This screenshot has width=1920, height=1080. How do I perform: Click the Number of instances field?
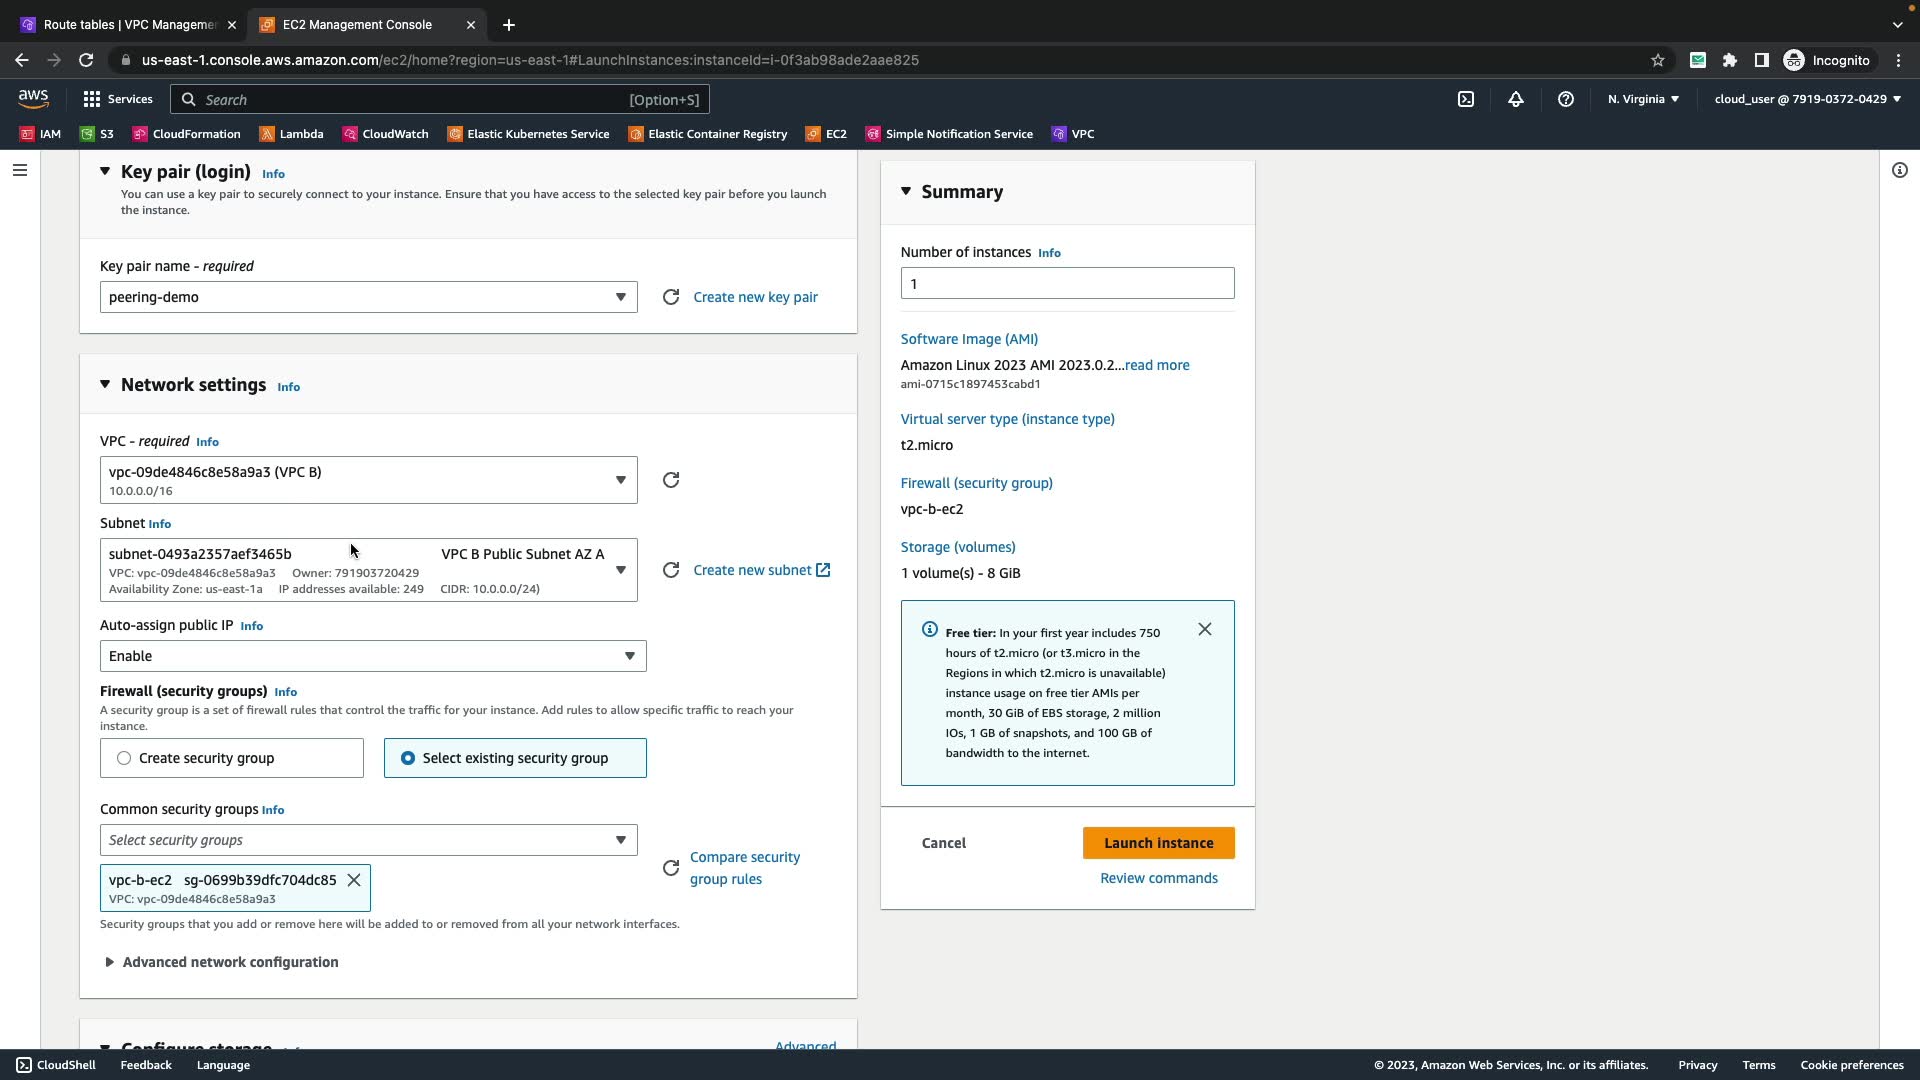tap(1066, 283)
